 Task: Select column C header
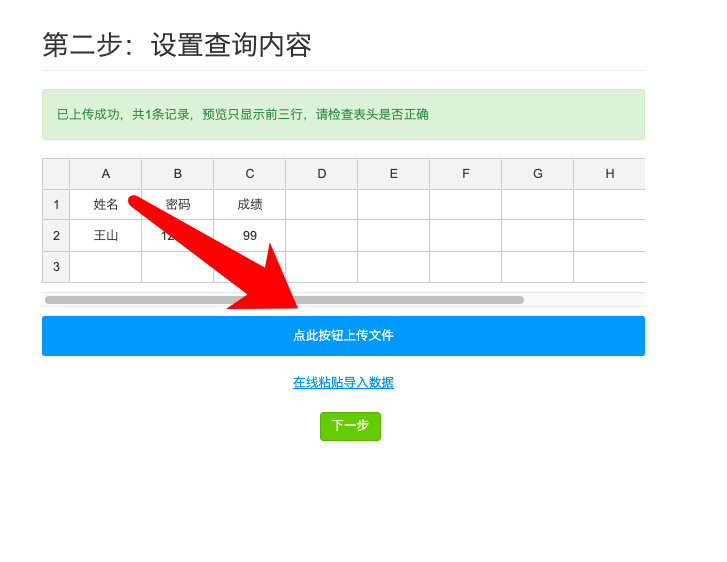249,174
